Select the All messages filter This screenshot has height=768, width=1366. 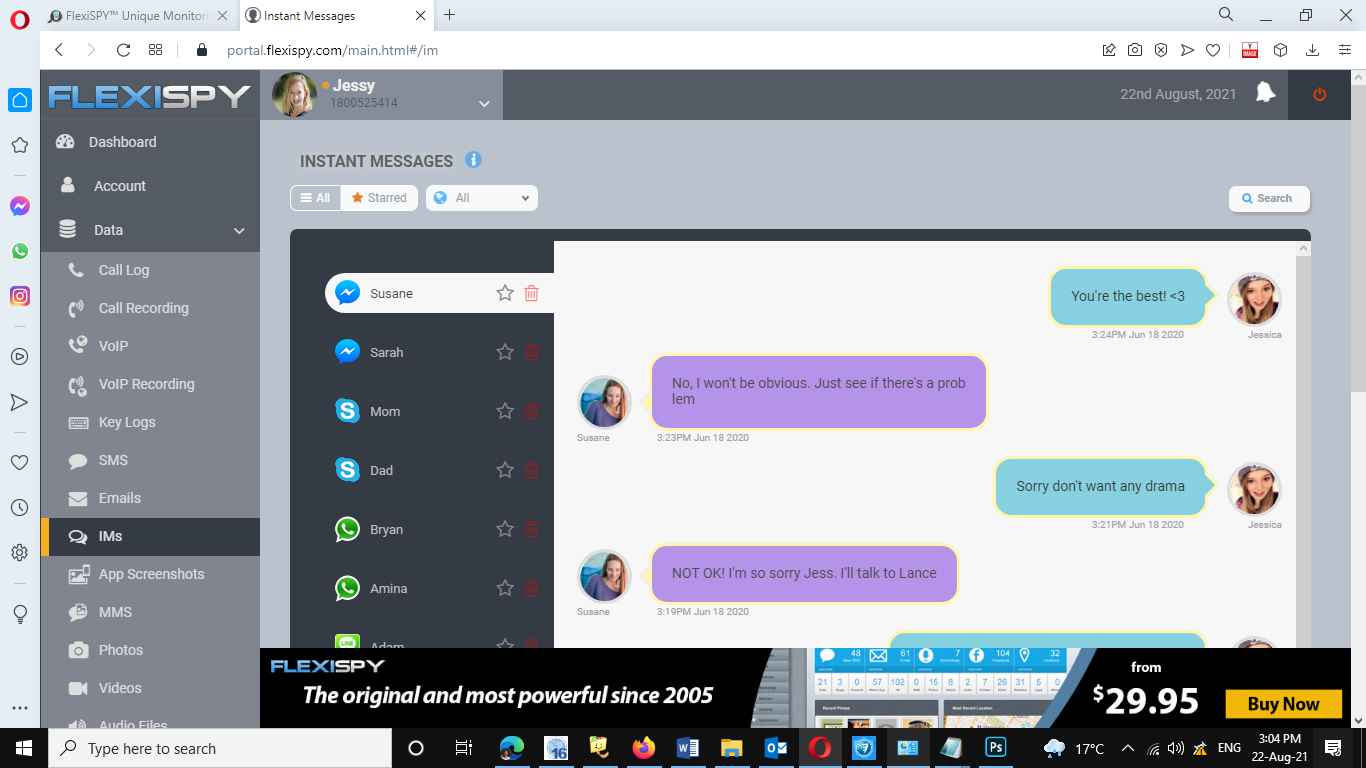click(315, 198)
